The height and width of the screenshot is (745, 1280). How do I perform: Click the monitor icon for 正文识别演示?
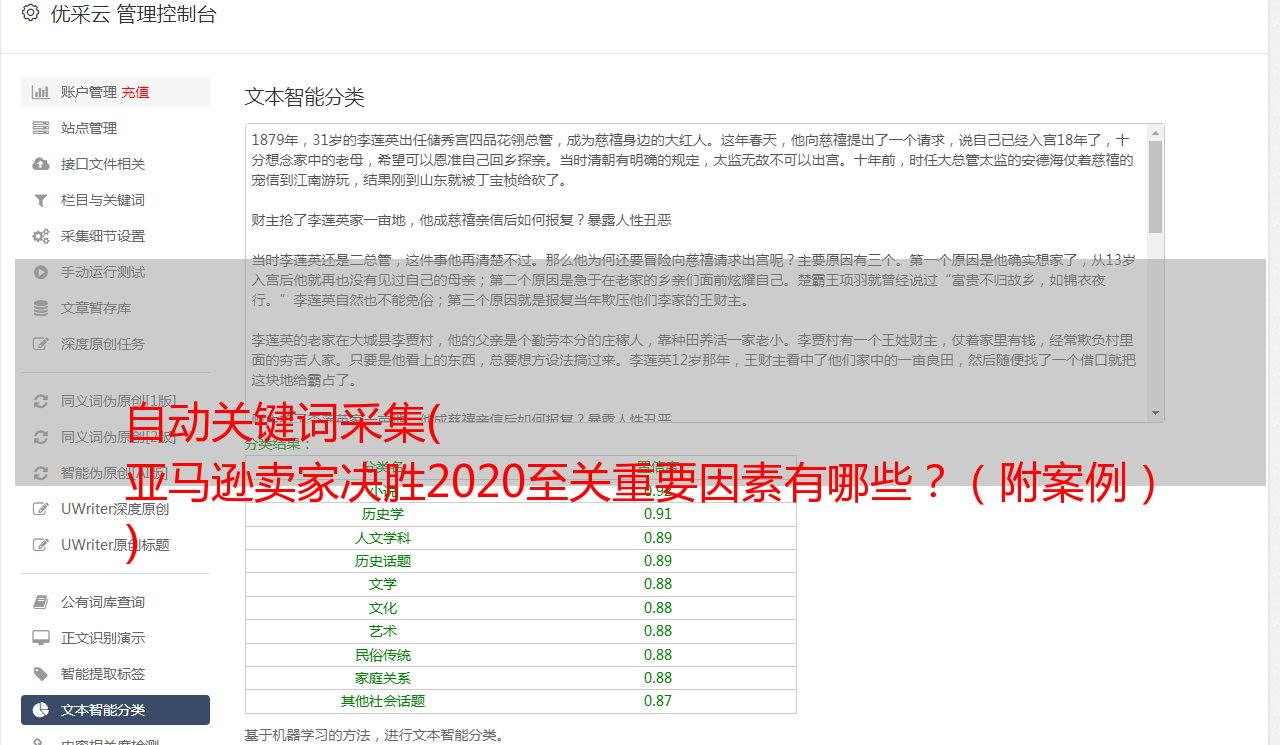pyautogui.click(x=41, y=638)
